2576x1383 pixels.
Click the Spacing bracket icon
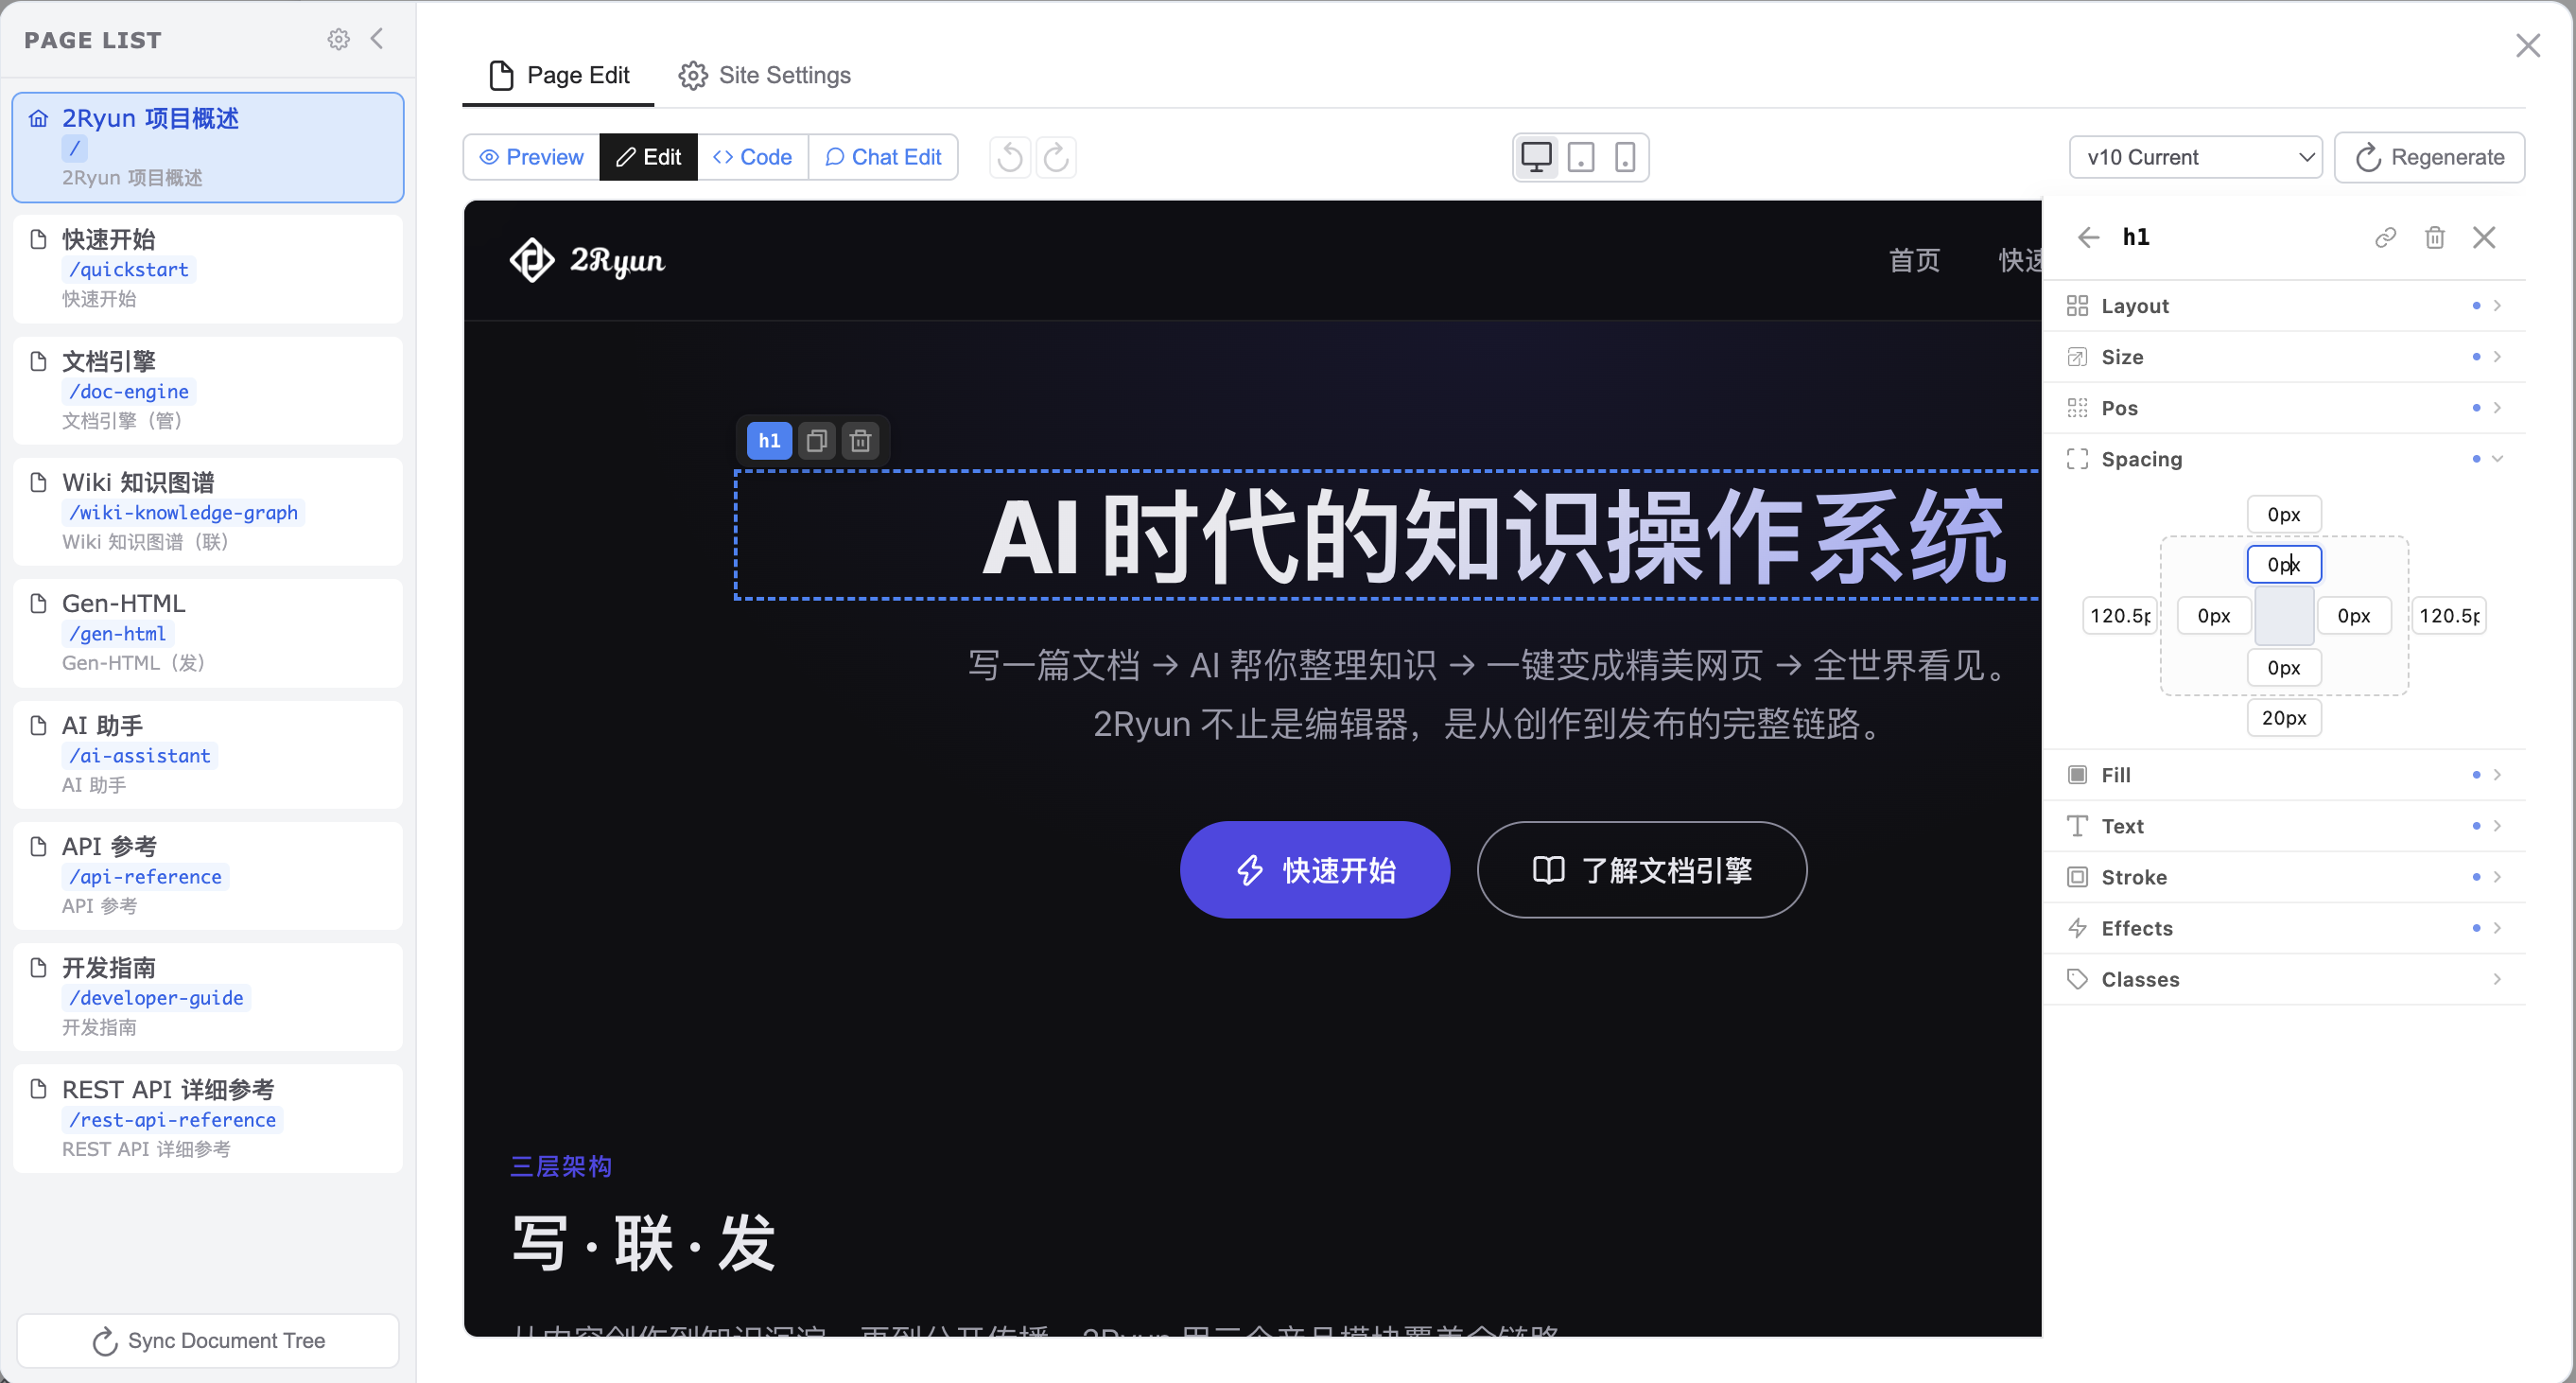point(2077,459)
